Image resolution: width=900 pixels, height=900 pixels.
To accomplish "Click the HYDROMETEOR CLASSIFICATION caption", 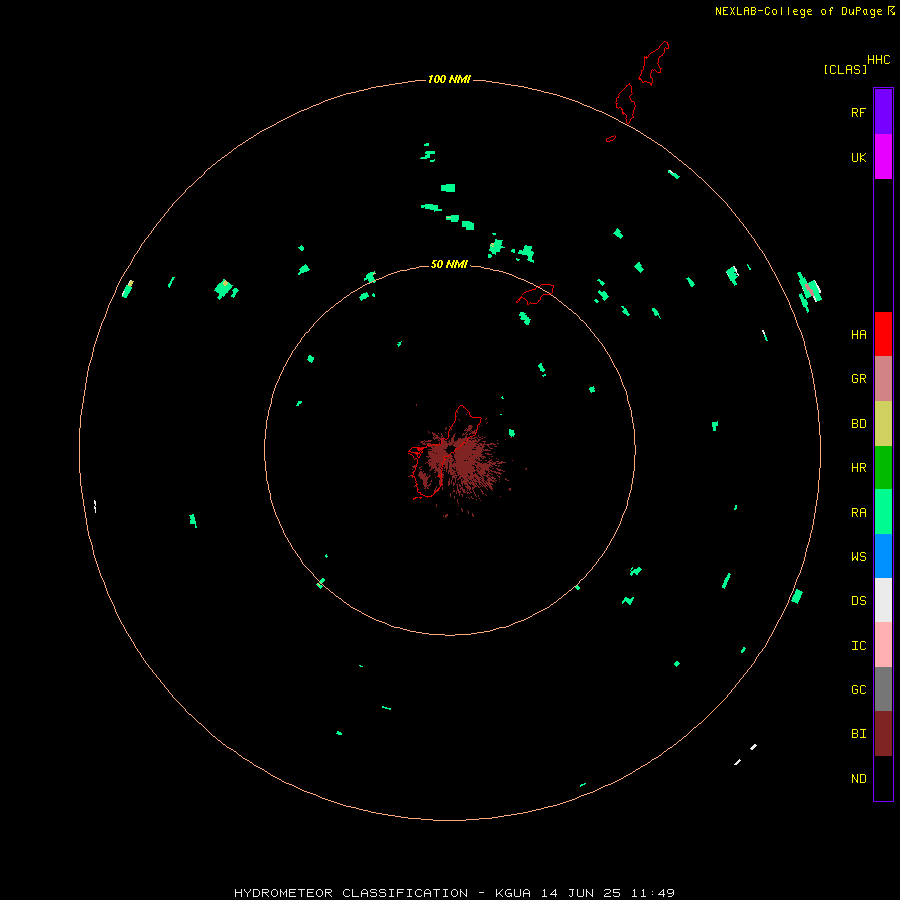I will 351,893.
